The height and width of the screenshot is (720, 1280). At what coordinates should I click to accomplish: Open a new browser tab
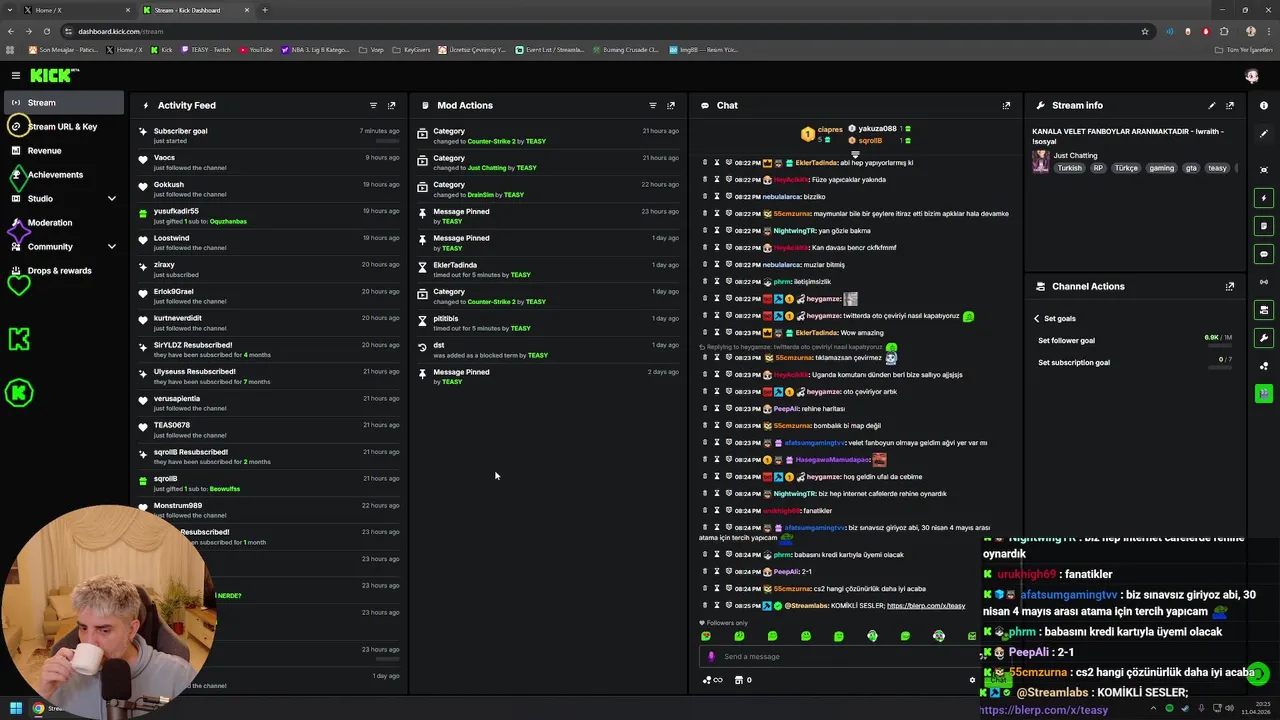pos(265,10)
